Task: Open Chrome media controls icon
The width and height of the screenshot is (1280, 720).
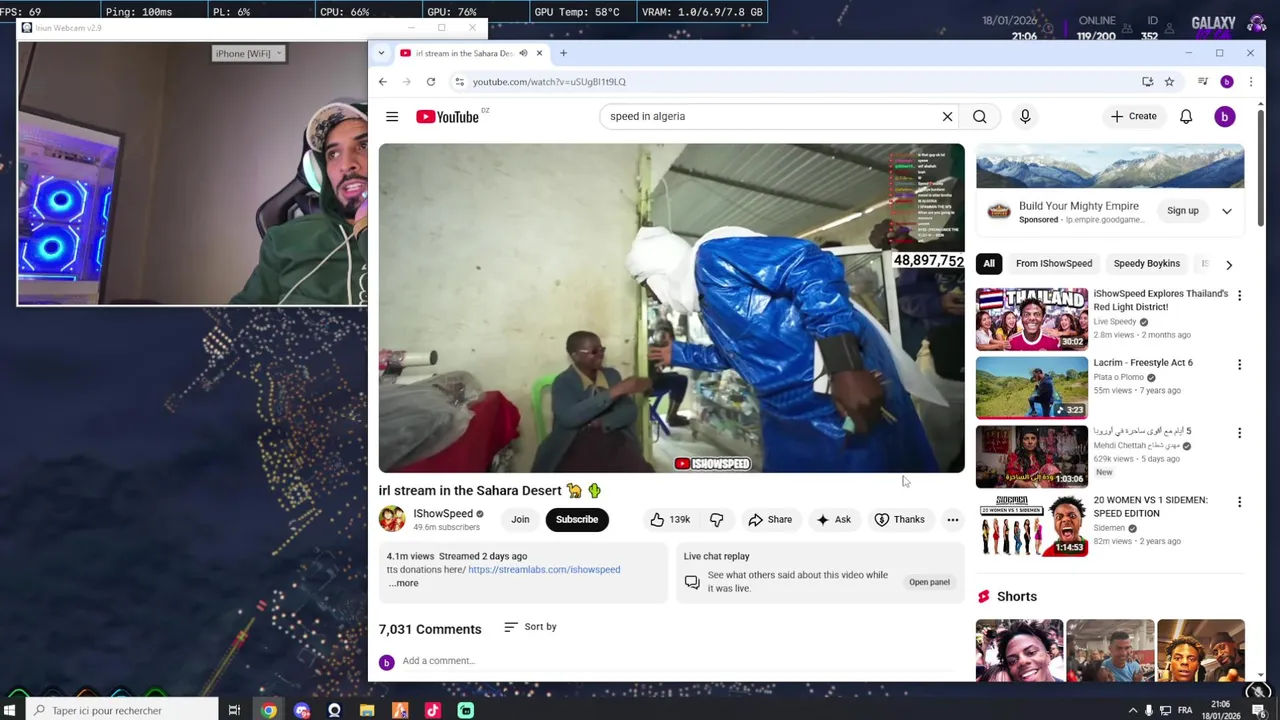Action: (x=1203, y=82)
